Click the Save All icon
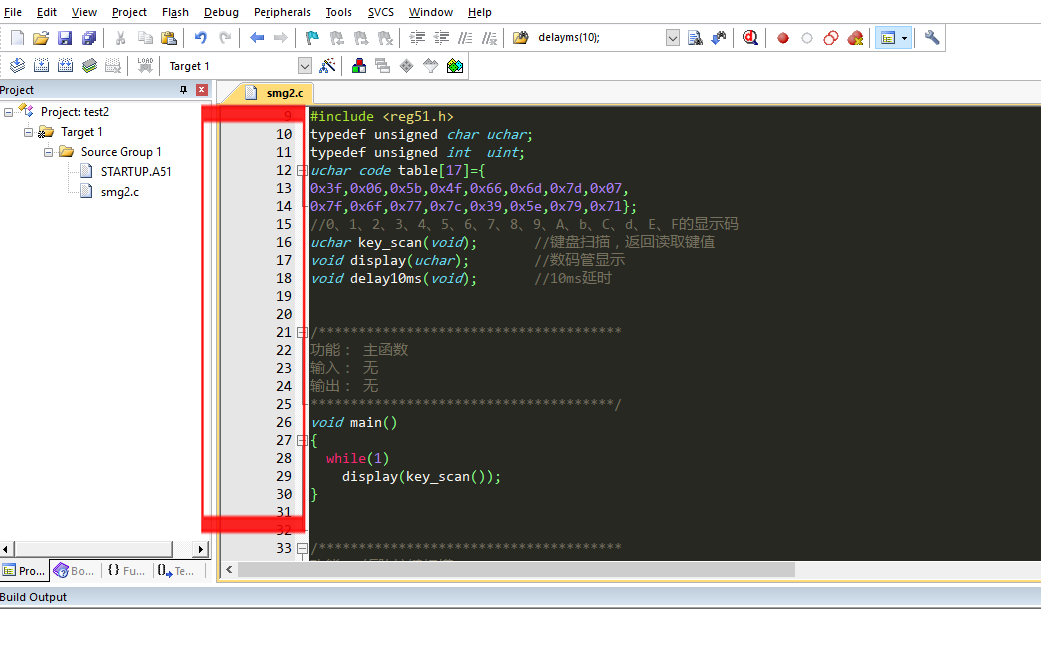The width and height of the screenshot is (1041, 653). (x=88, y=38)
